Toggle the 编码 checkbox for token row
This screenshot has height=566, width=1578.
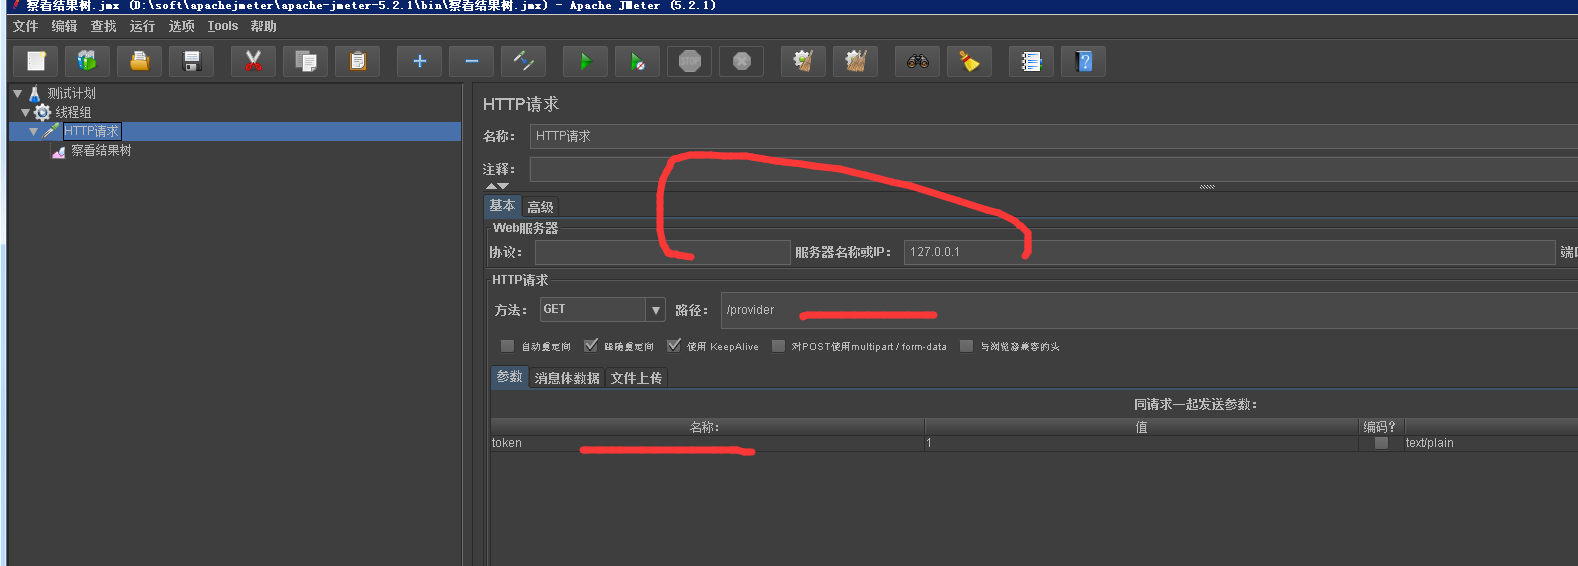coord(1381,443)
